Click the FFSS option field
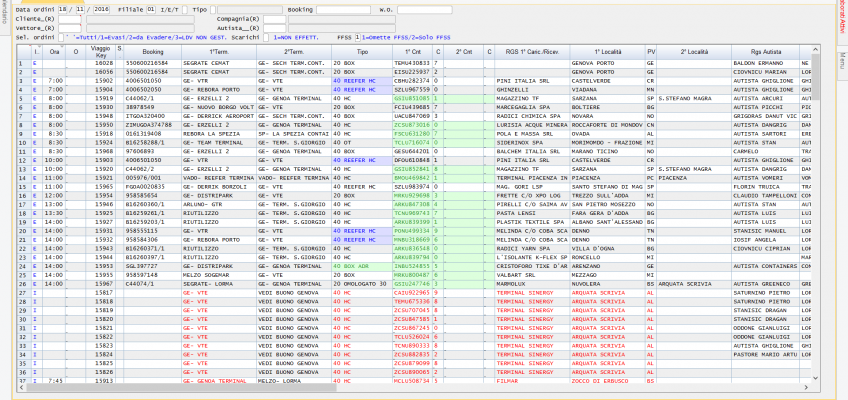Screen dimensions: 848x400 (356, 37)
